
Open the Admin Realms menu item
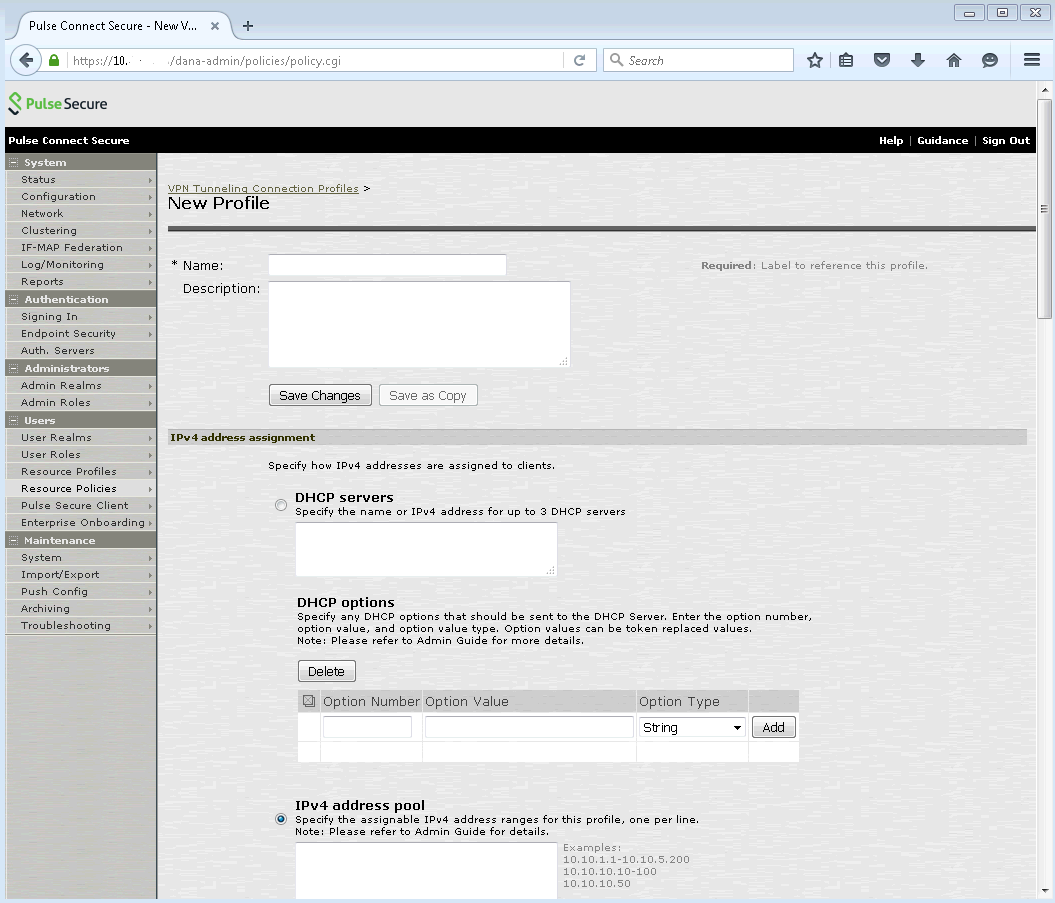(81, 386)
